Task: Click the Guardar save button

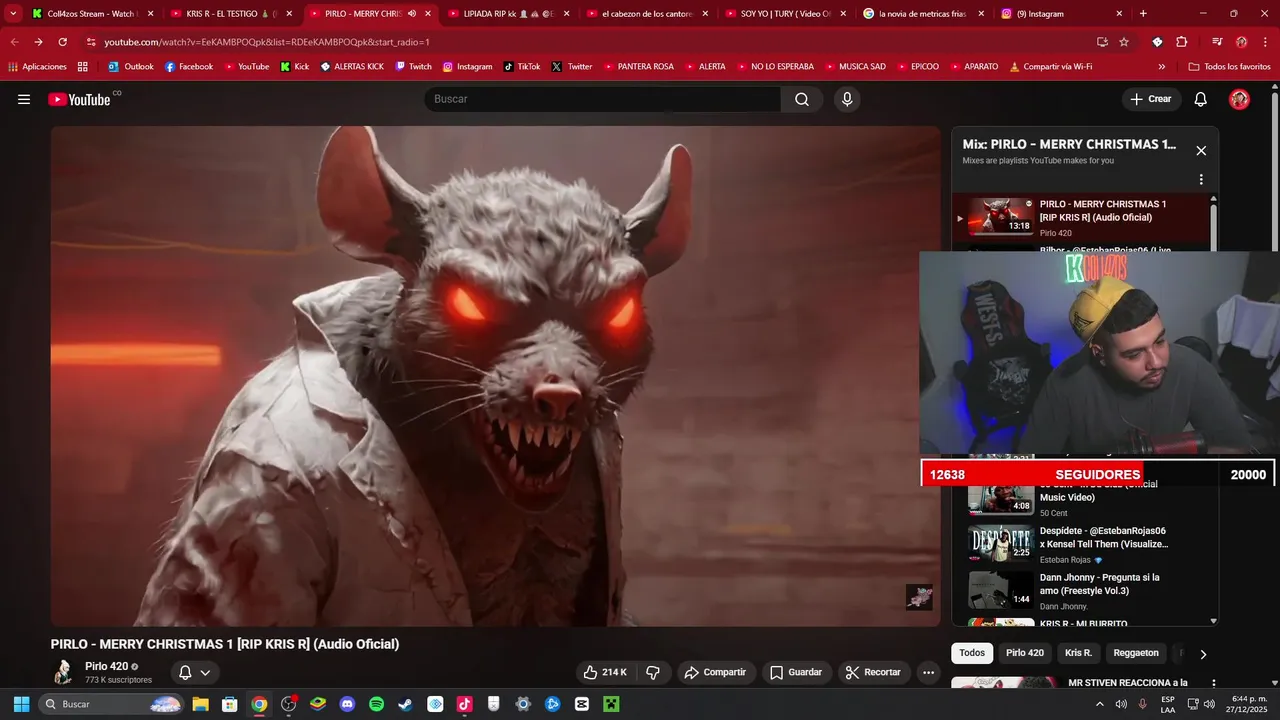Action: click(796, 672)
